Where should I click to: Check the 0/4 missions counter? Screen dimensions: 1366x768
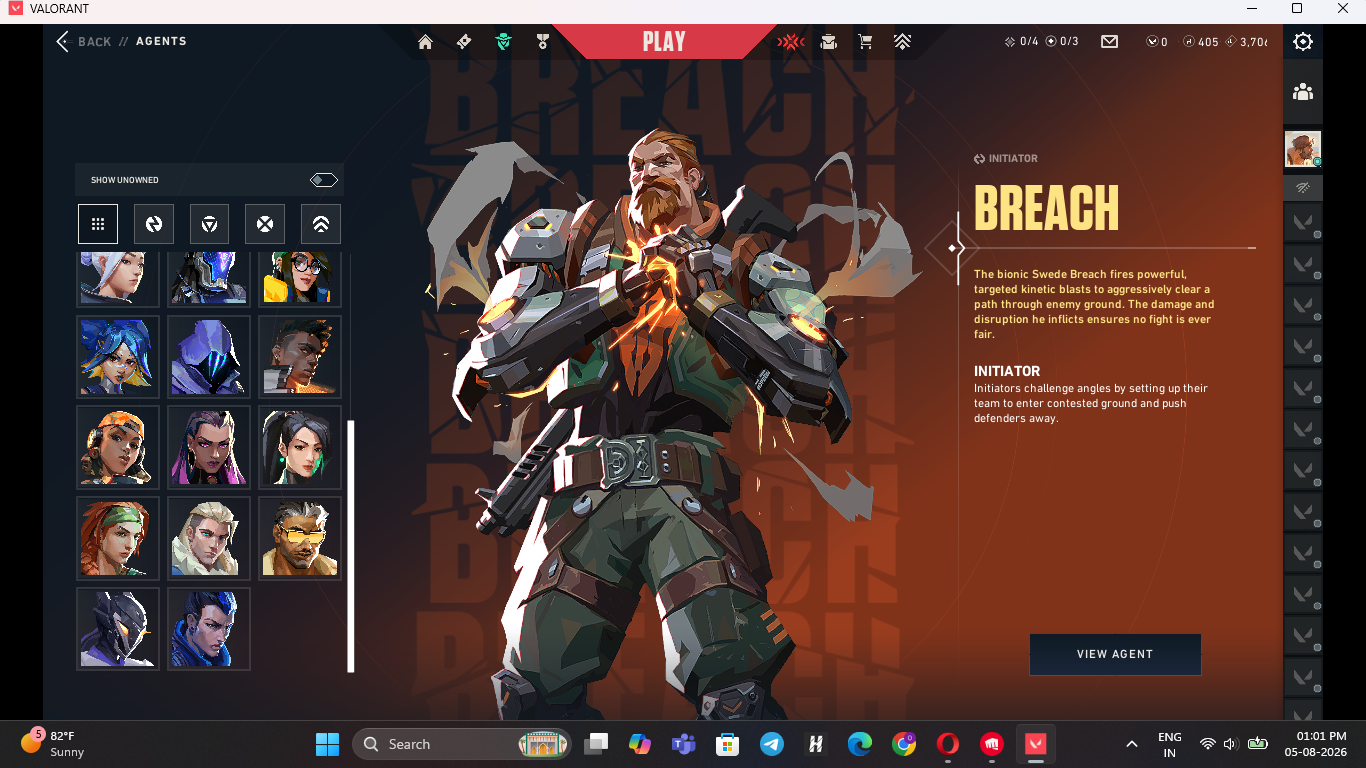[1021, 42]
